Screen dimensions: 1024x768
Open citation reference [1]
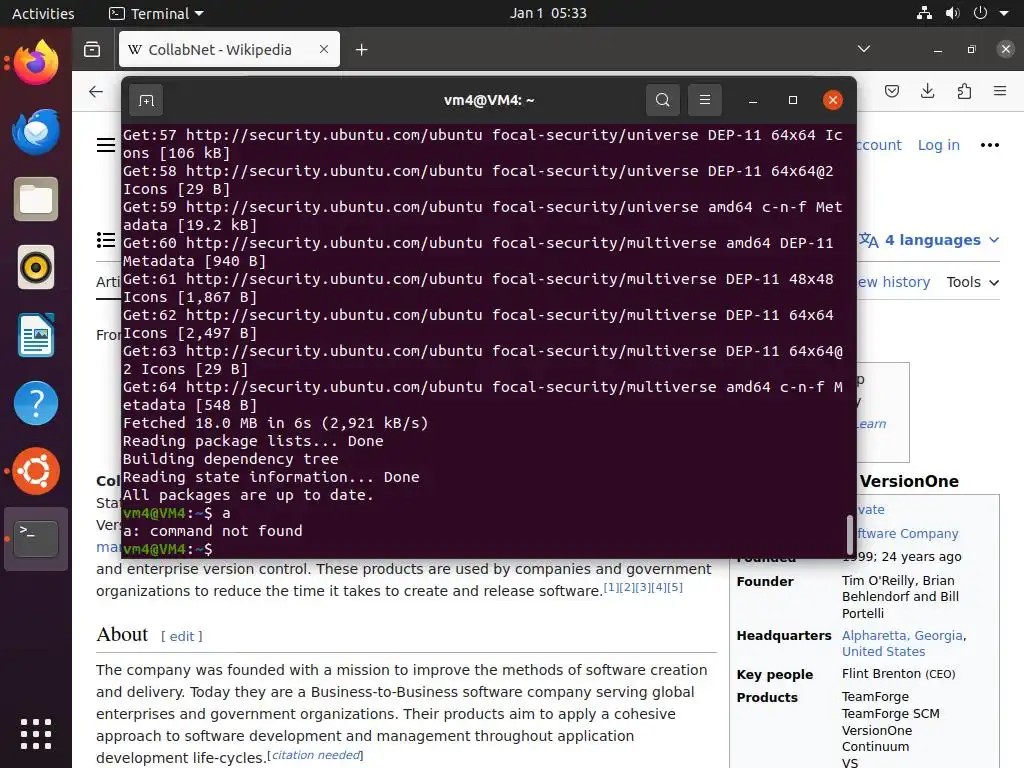coord(611,586)
